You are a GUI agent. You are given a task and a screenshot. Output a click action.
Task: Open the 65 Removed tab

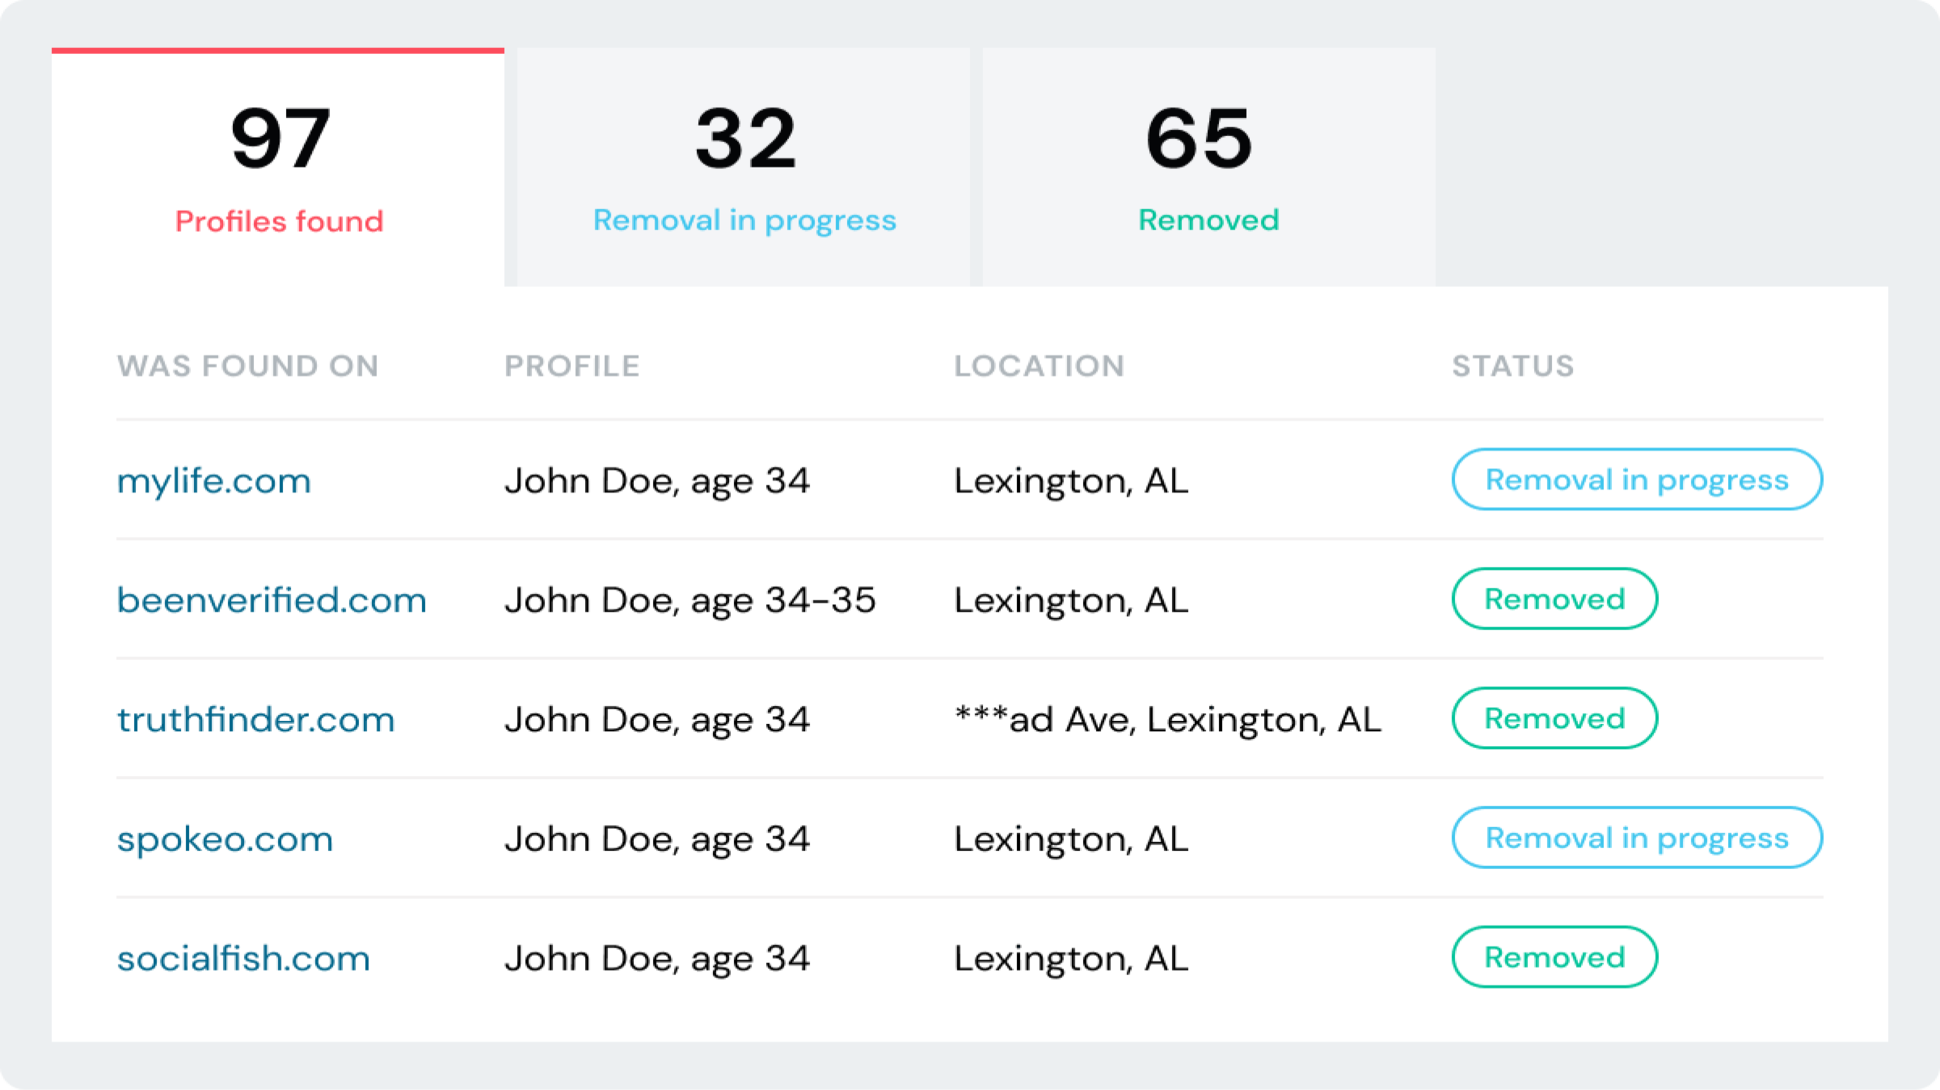coord(1208,168)
